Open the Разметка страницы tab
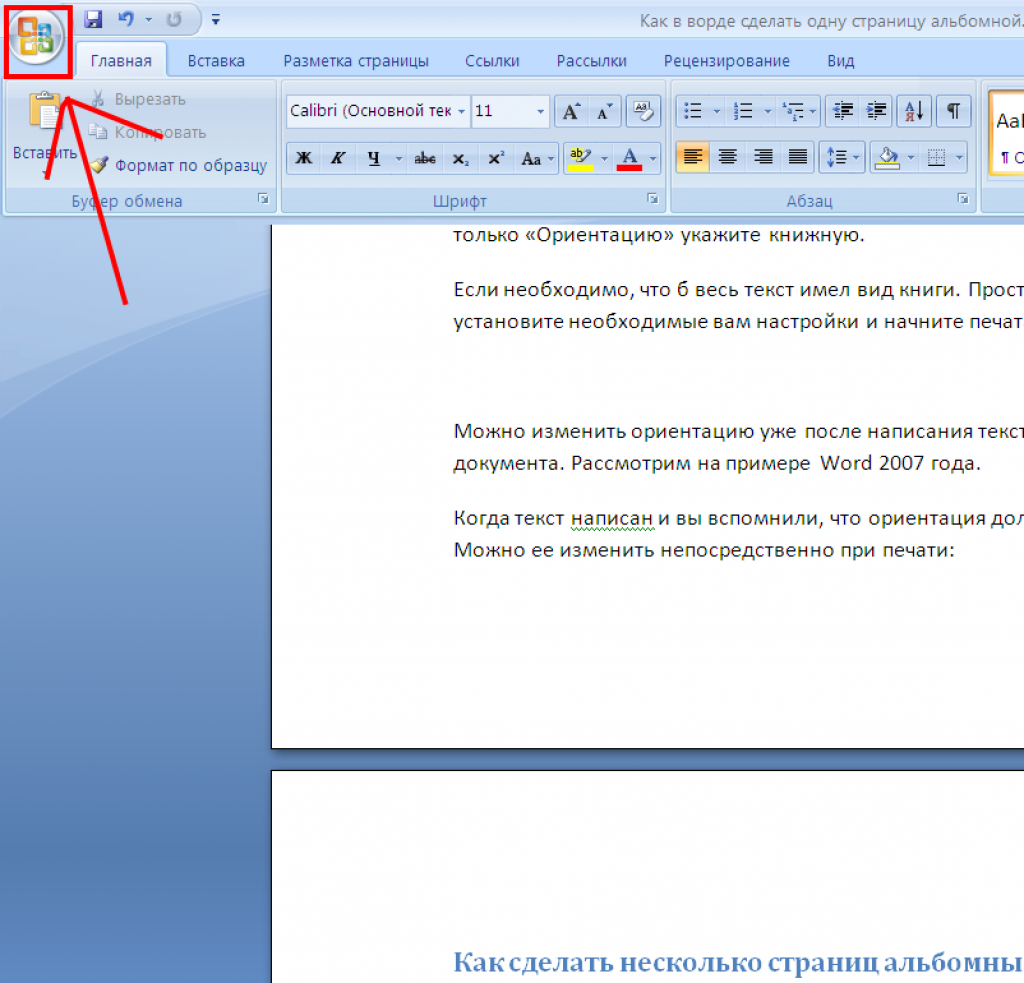 coord(356,61)
